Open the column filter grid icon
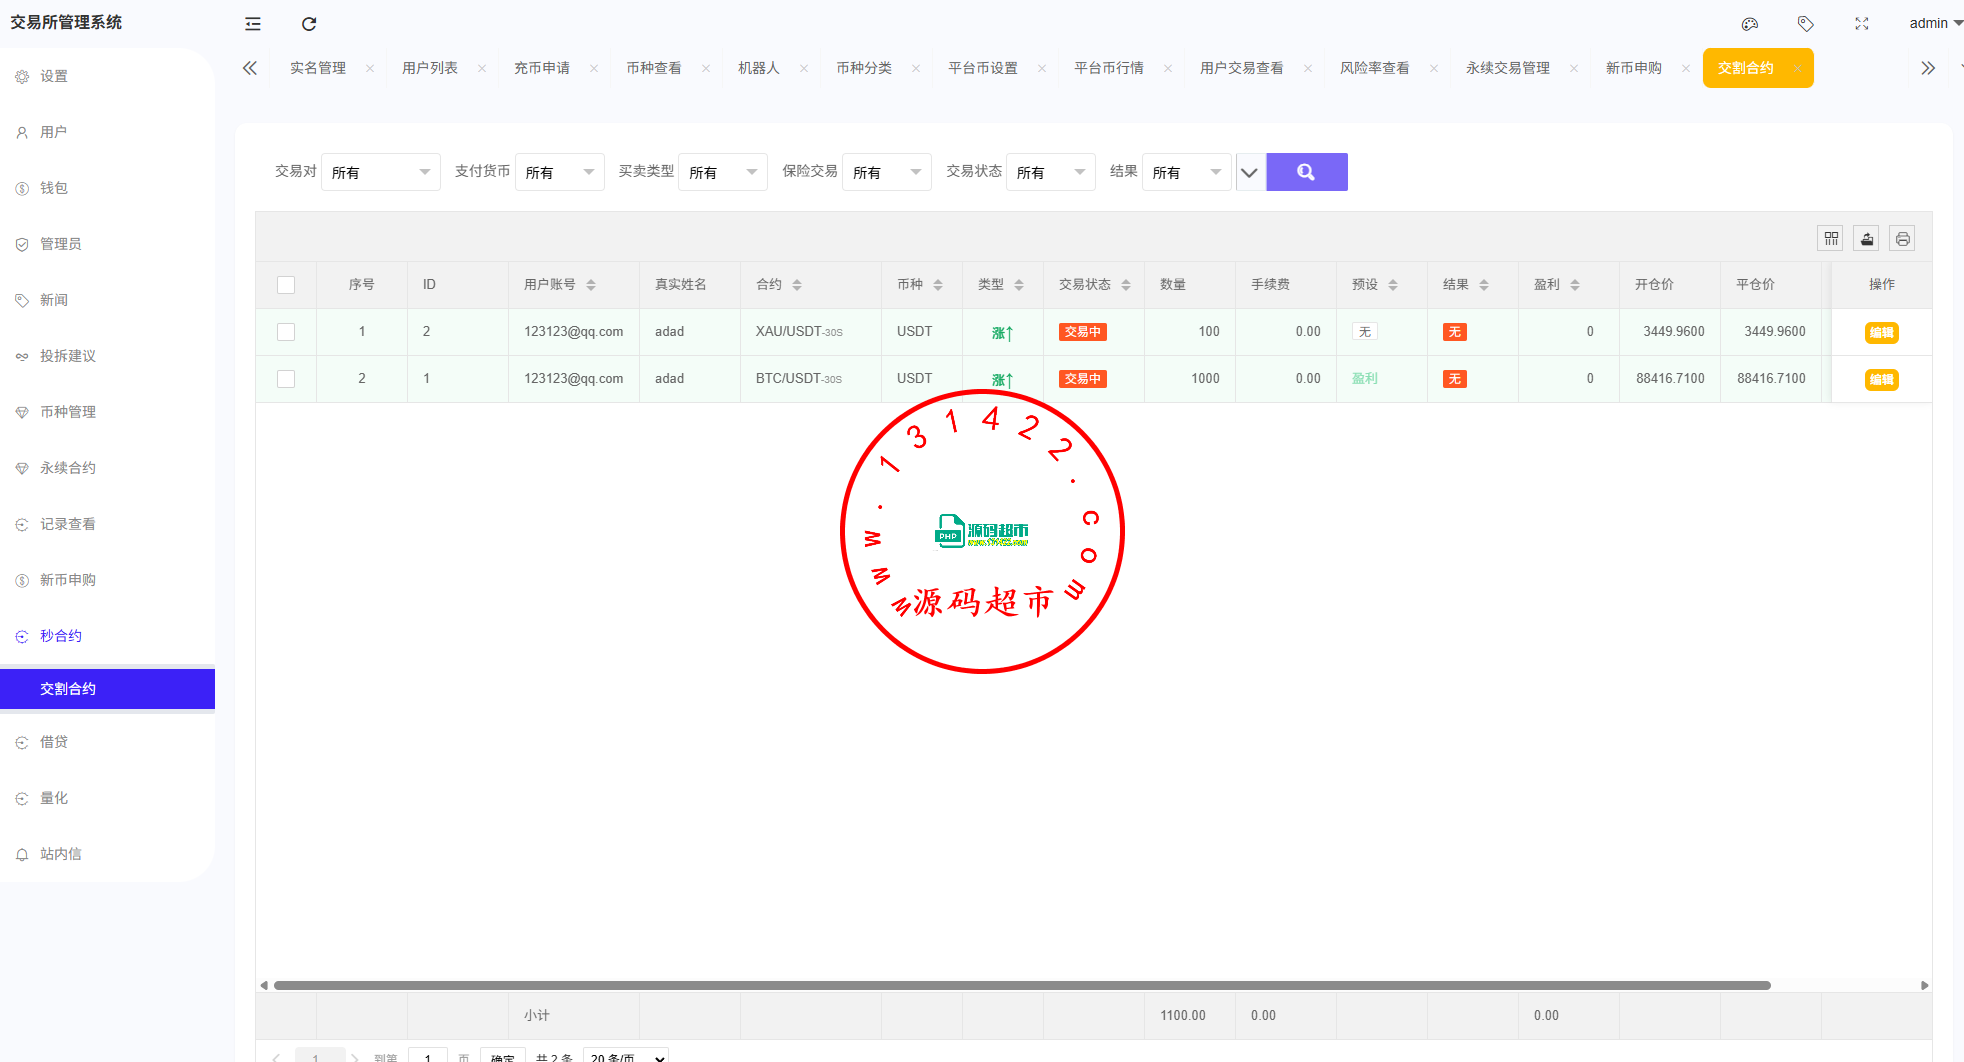This screenshot has height=1062, width=1964. click(1831, 239)
